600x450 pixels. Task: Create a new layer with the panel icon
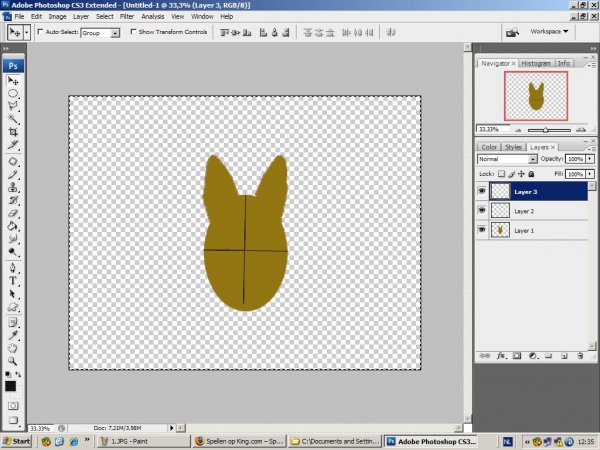[x=564, y=356]
